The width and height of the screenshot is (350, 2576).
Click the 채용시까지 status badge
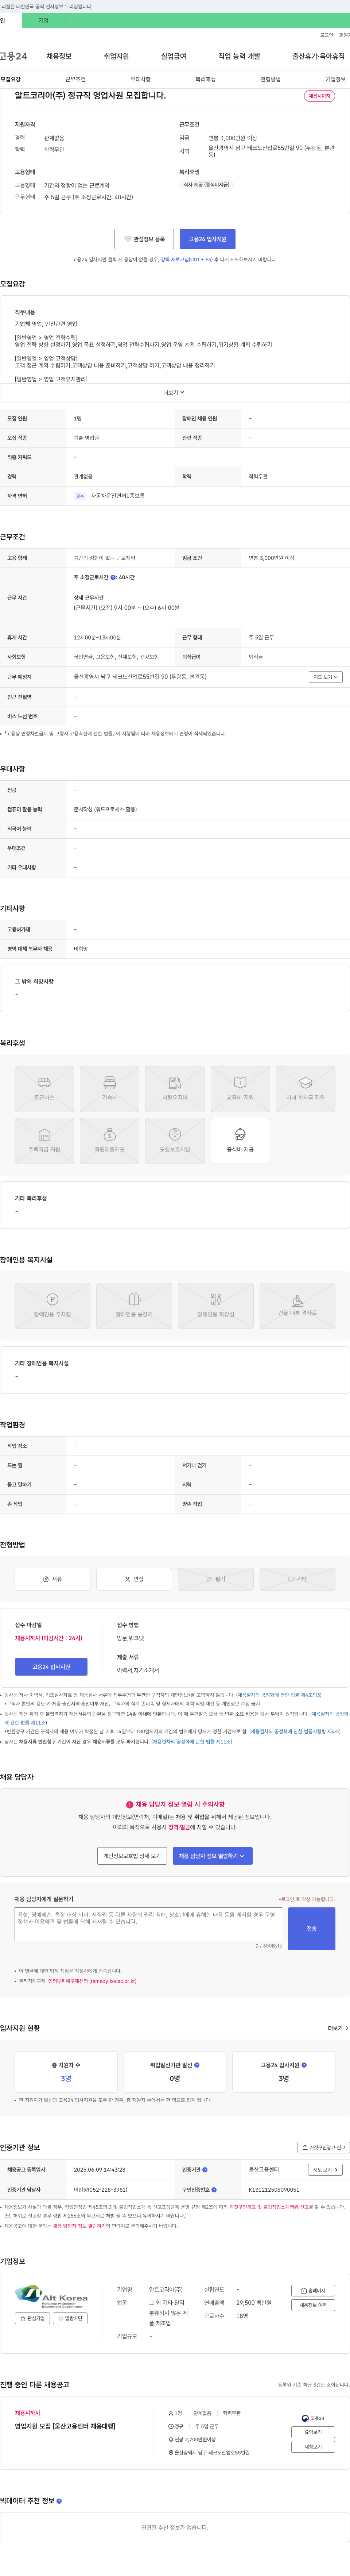319,96
